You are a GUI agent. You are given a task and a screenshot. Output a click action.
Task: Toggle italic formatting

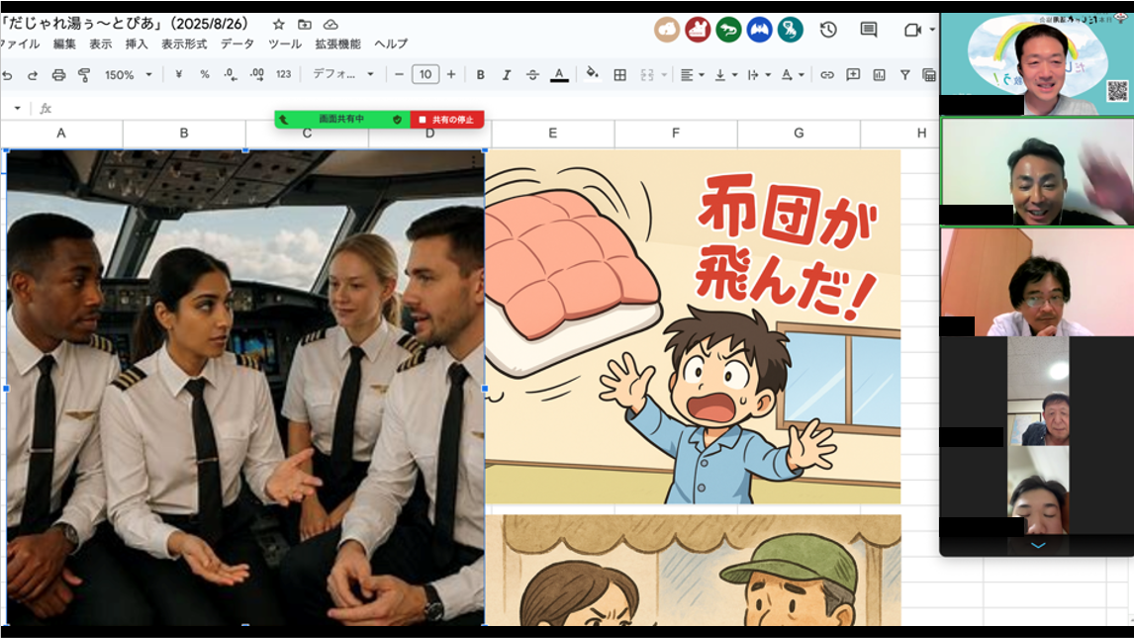506,75
